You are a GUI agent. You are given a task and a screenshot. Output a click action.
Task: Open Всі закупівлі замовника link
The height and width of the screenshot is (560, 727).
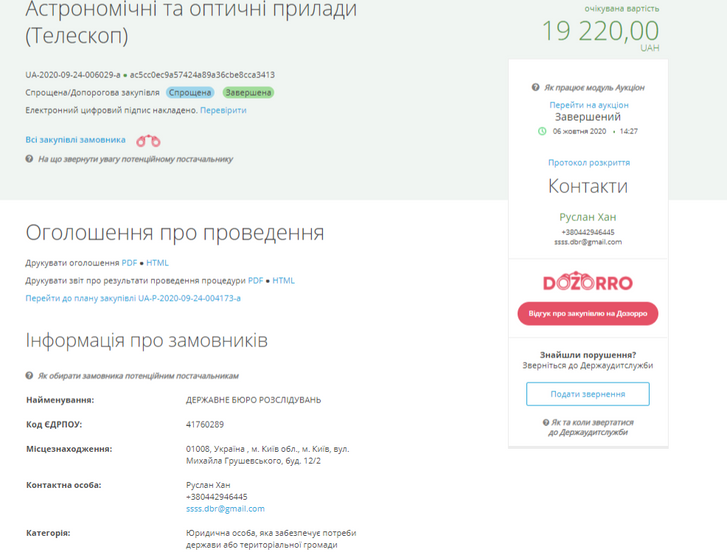point(76,140)
